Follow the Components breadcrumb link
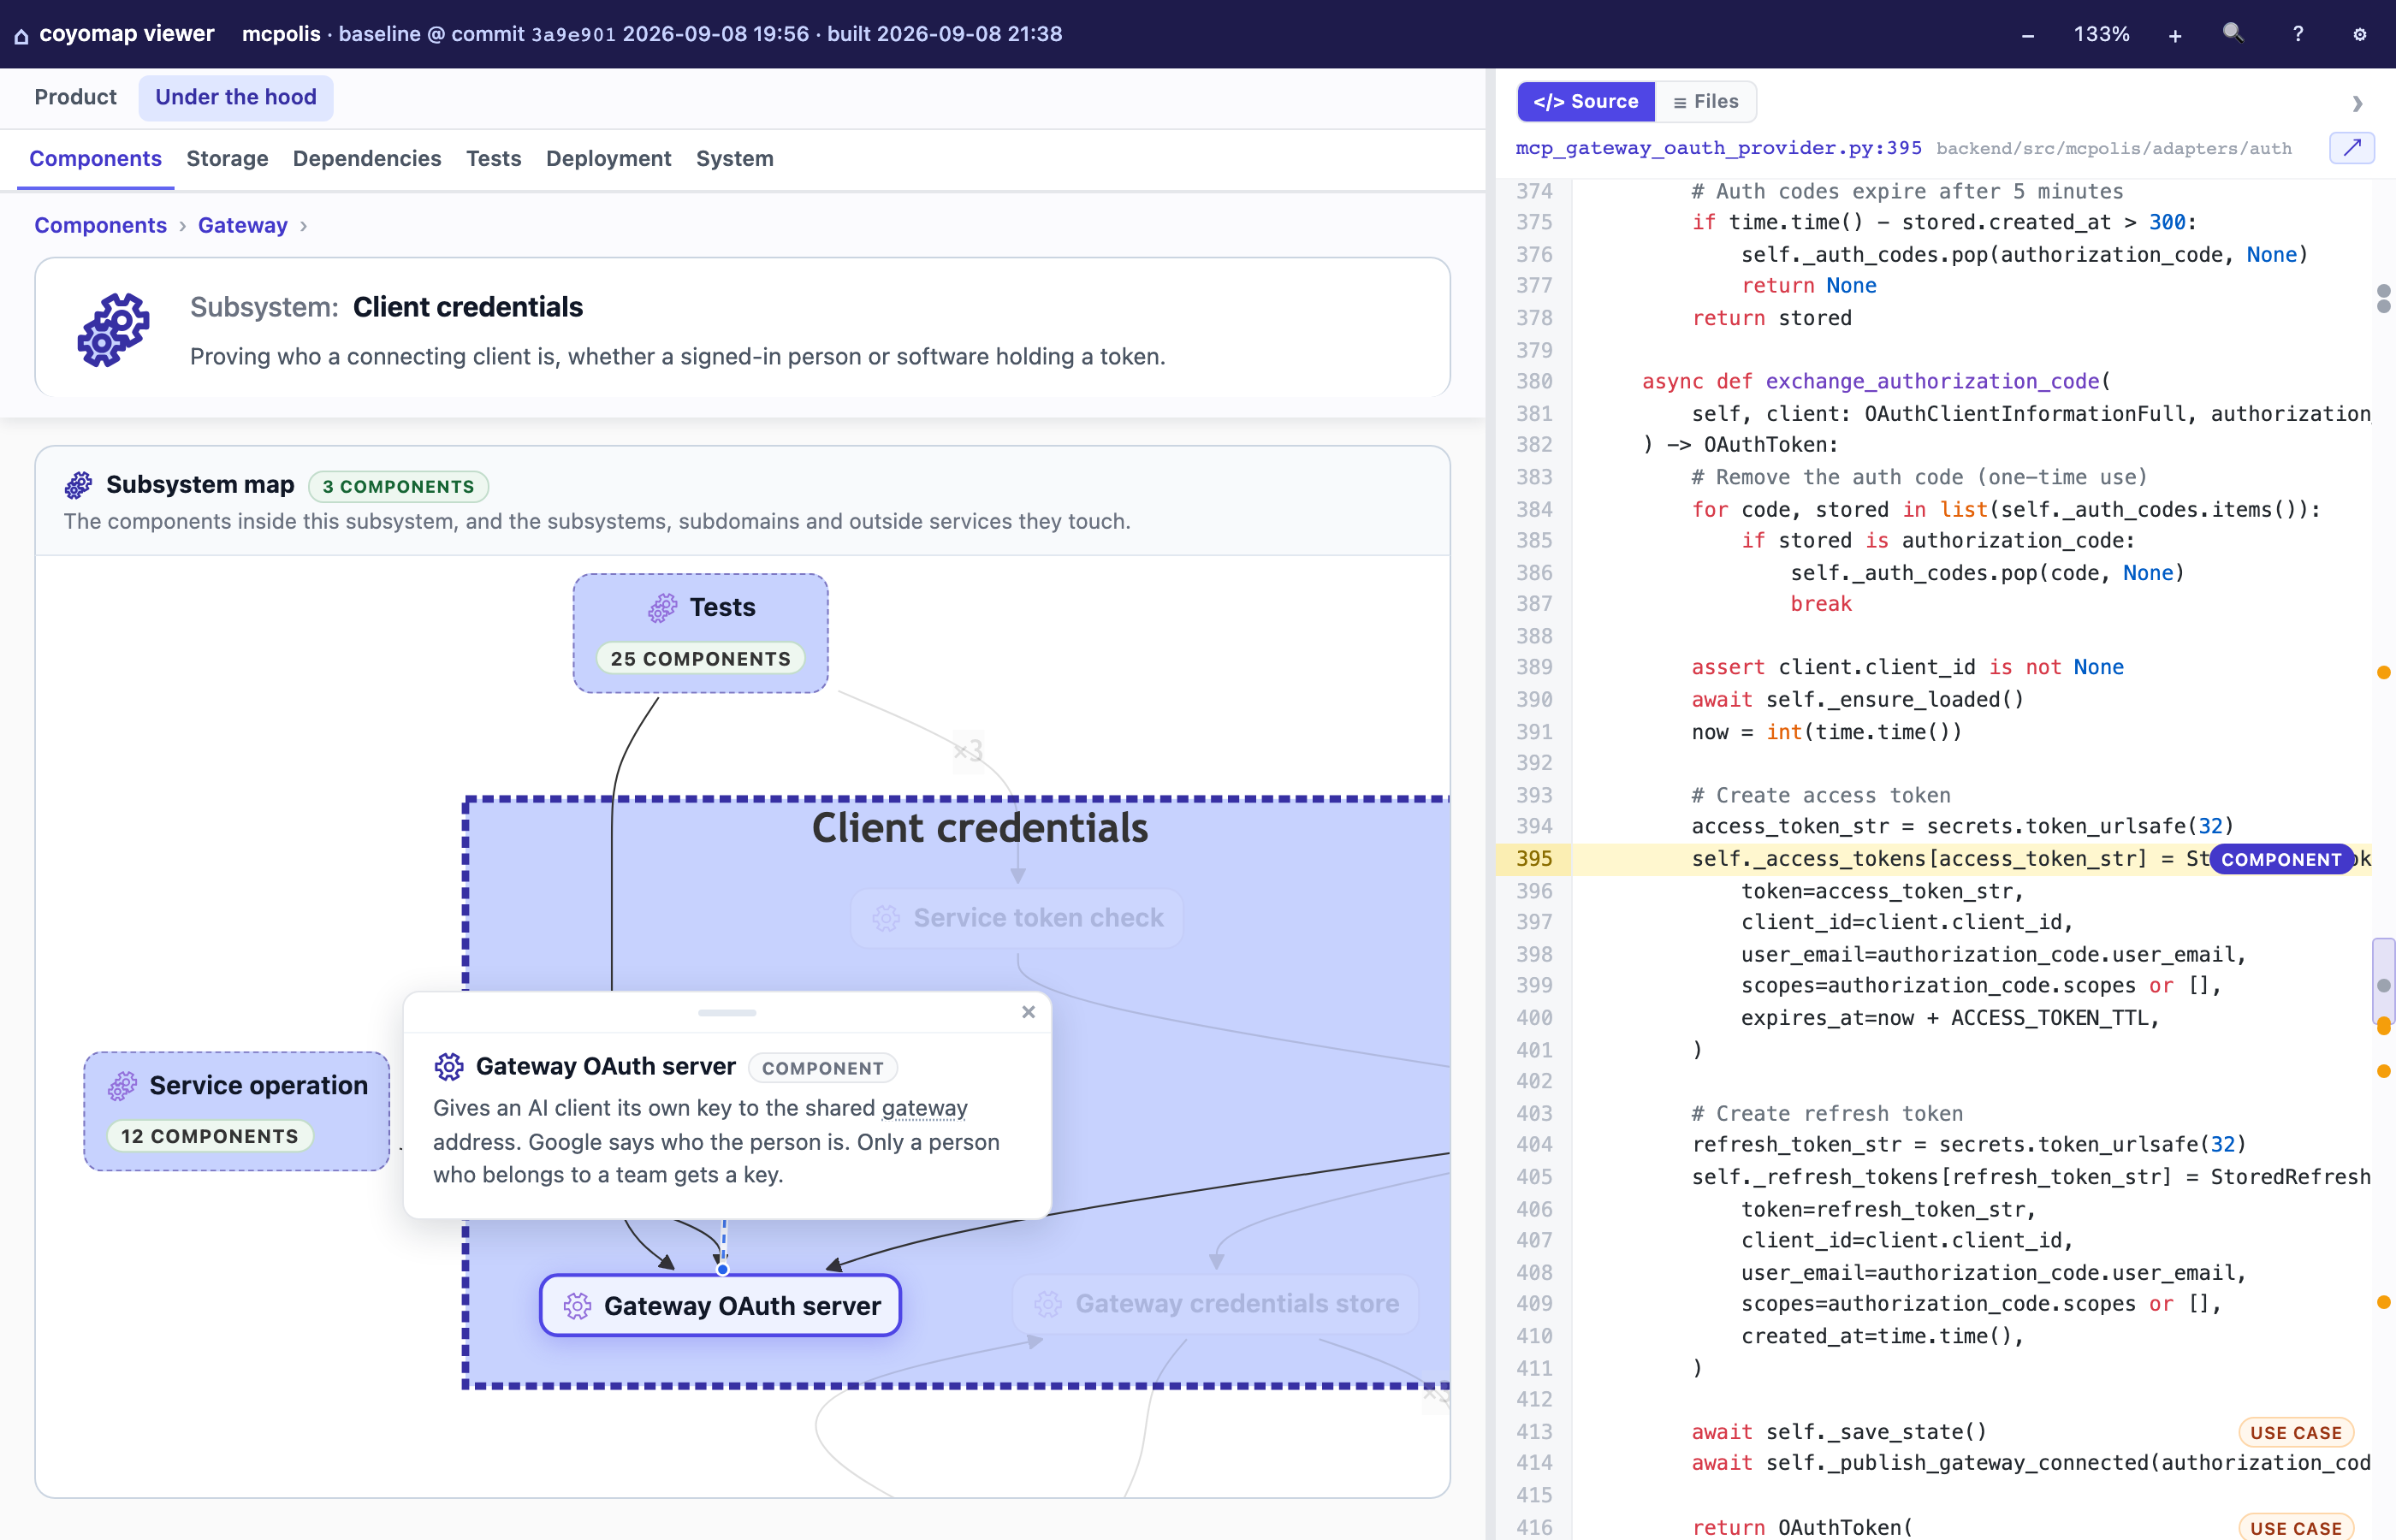 point(100,225)
